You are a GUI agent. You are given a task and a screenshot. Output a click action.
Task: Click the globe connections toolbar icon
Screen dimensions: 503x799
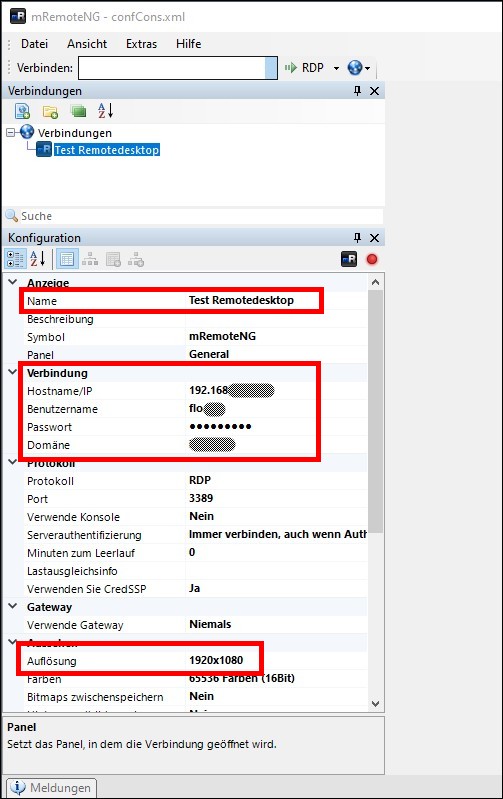(355, 68)
